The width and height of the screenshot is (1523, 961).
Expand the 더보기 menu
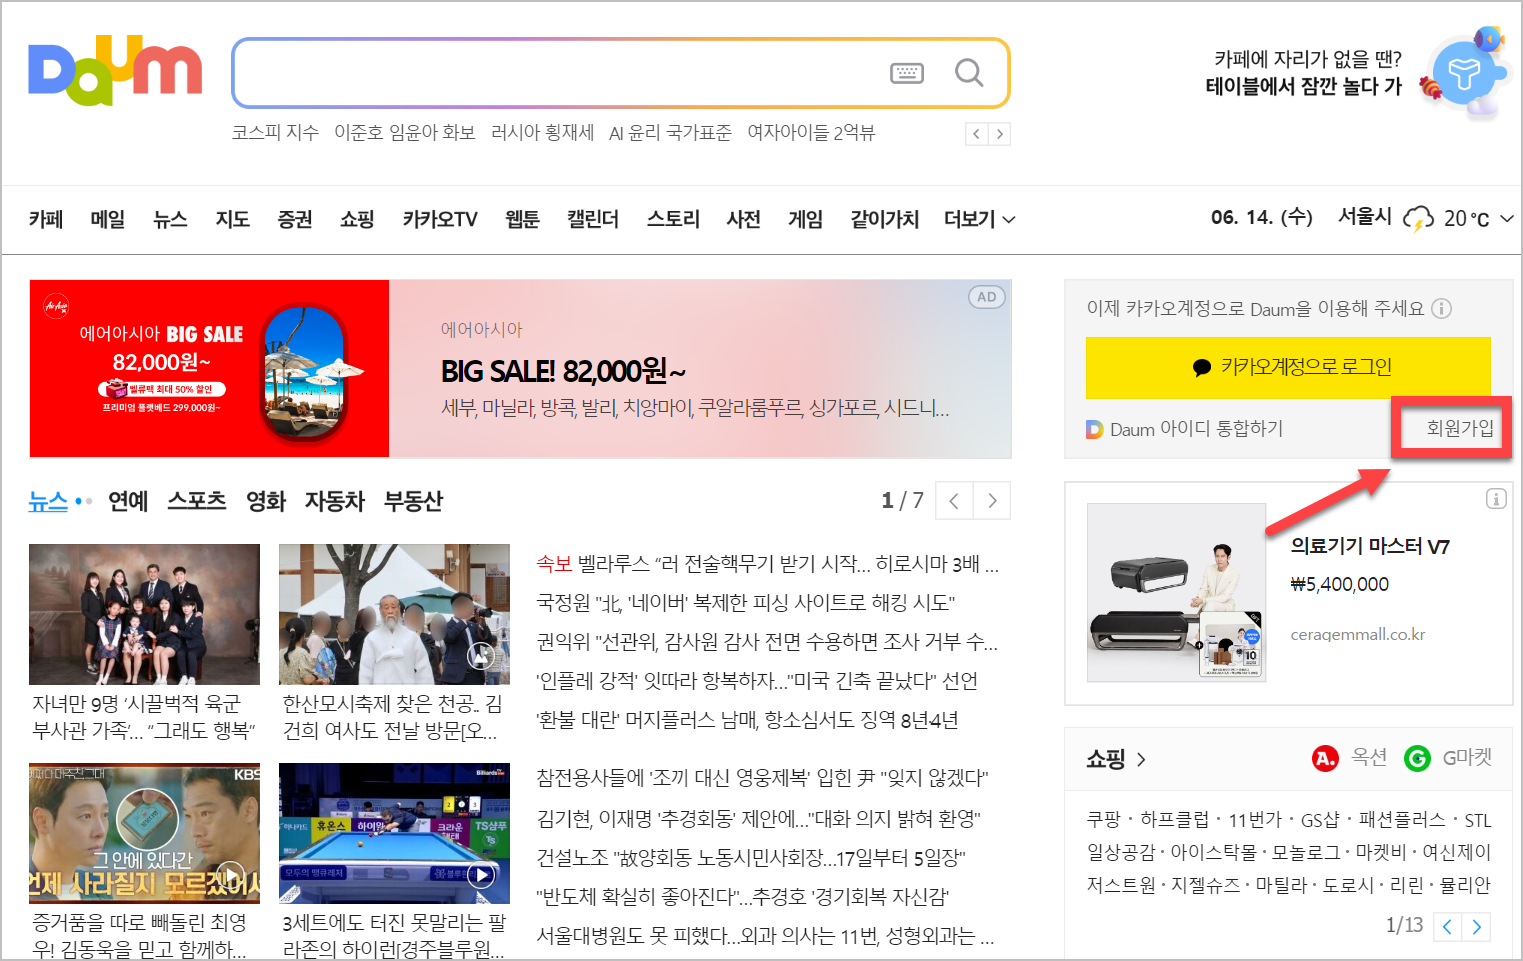(980, 219)
